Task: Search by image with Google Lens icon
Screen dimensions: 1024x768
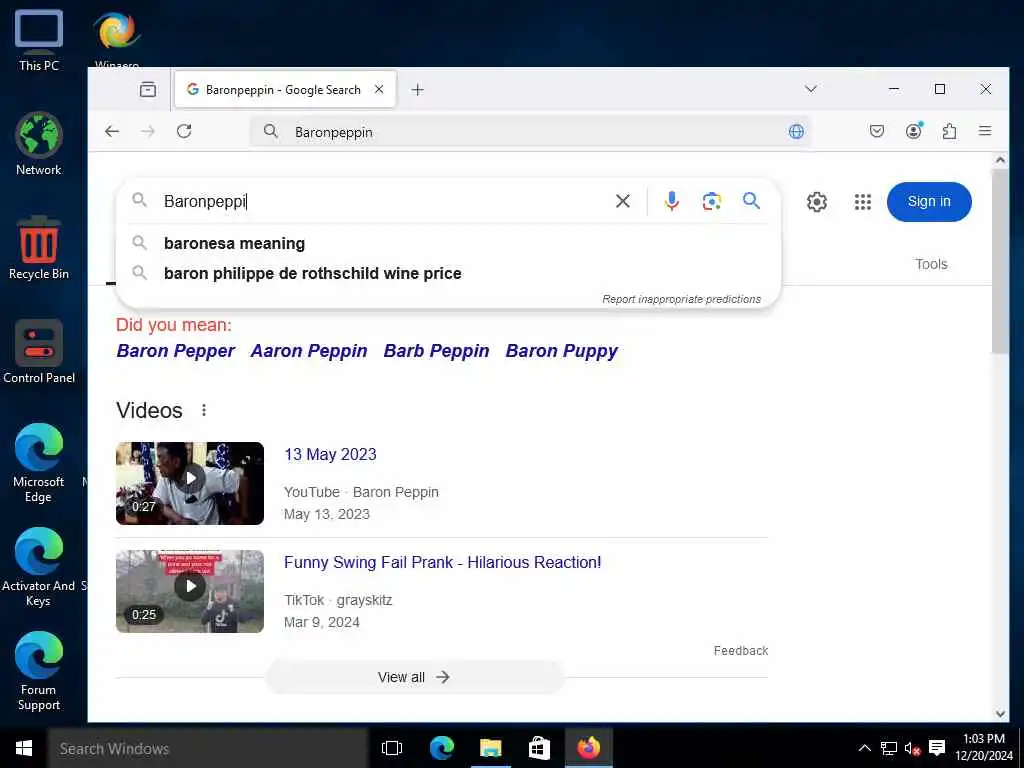Action: [712, 201]
